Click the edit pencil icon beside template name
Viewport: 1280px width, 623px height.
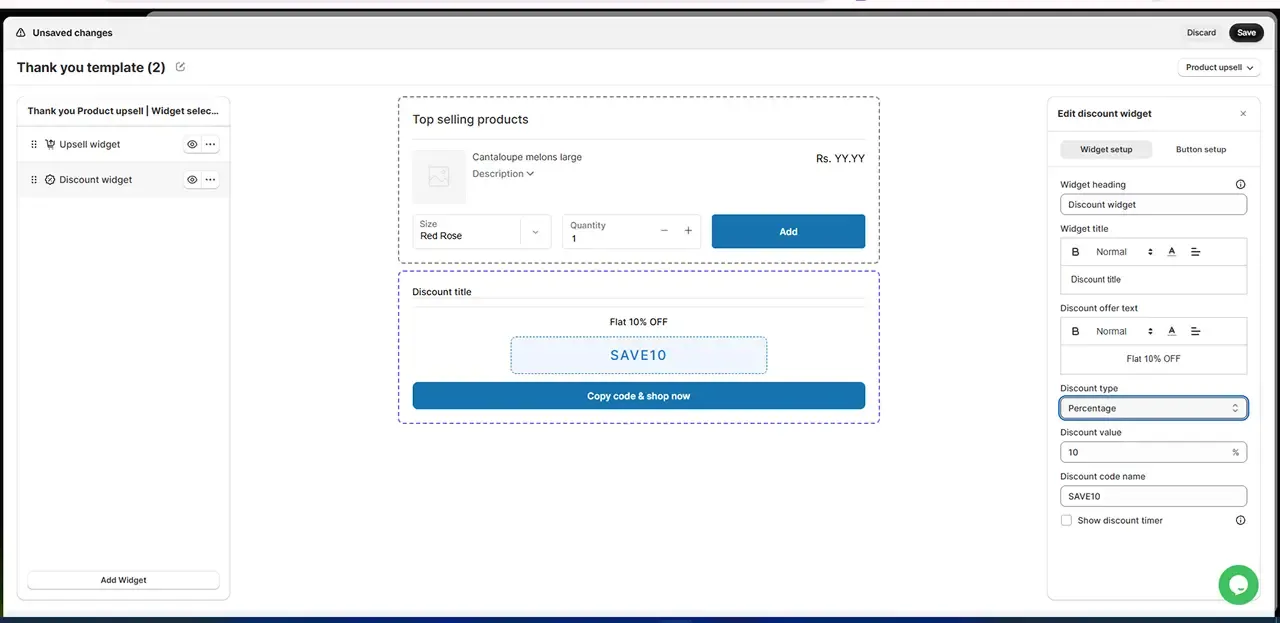point(180,67)
